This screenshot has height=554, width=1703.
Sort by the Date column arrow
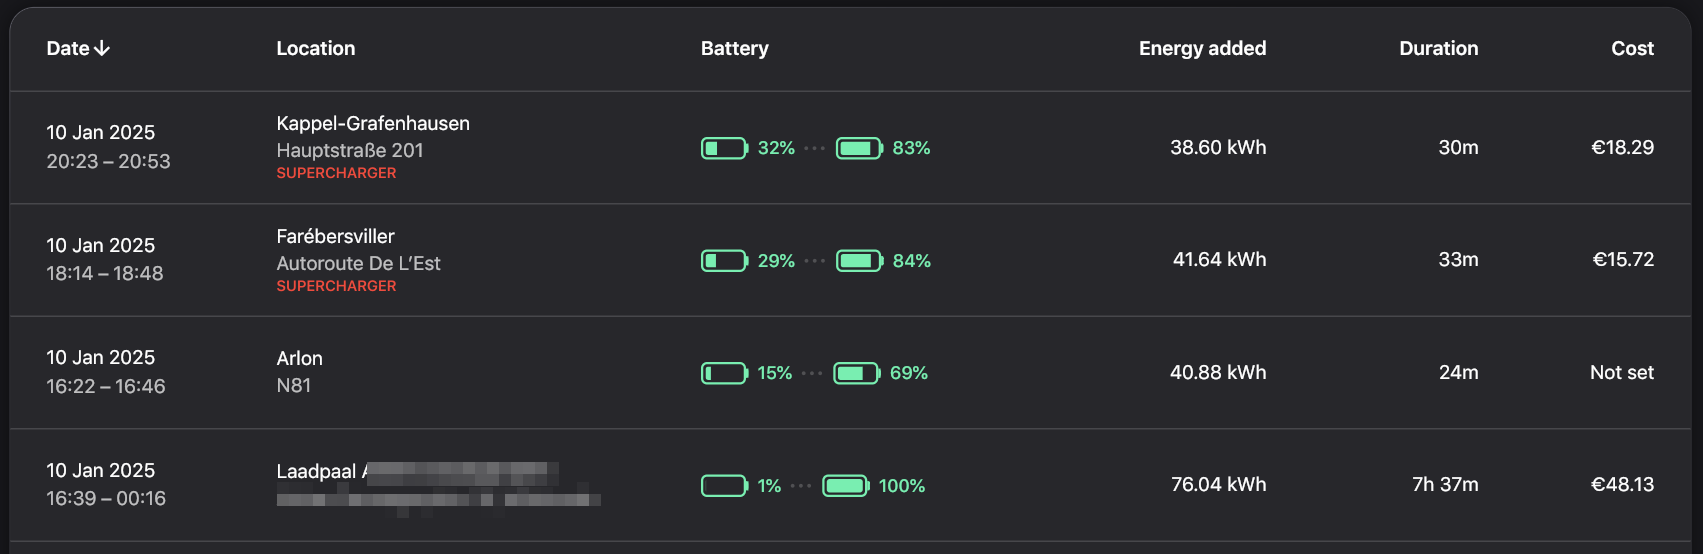102,48
